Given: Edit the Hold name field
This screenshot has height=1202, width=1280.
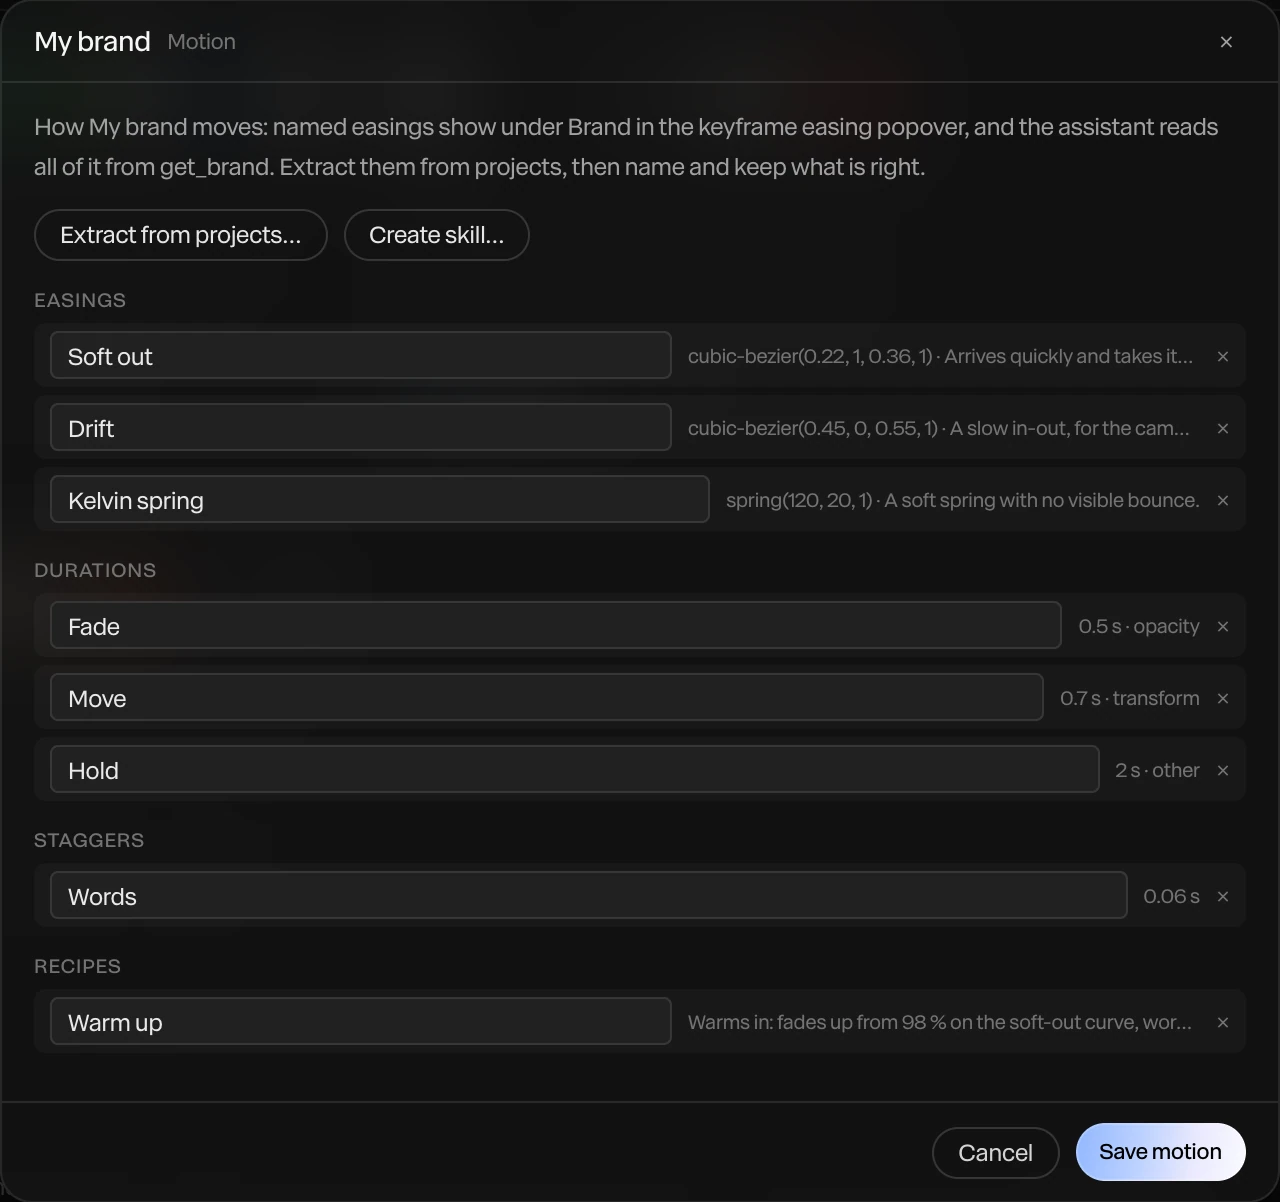Looking at the screenshot, I should (x=575, y=769).
